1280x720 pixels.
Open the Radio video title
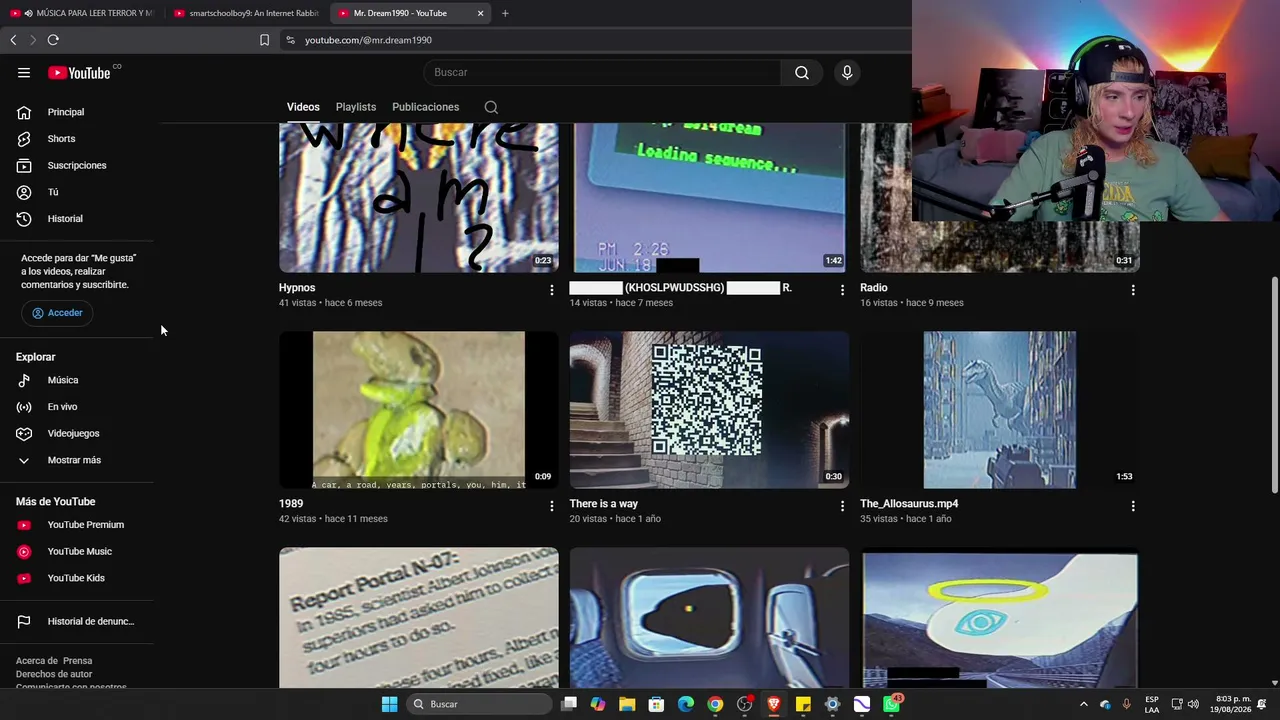pos(874,288)
